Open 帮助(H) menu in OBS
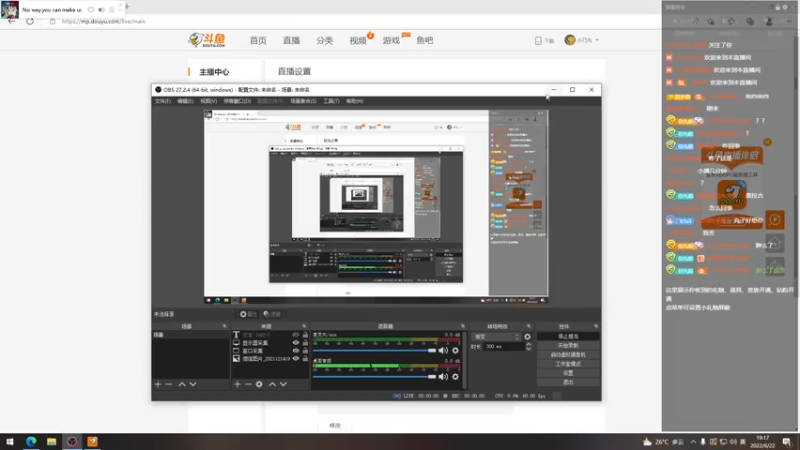 [x=355, y=101]
